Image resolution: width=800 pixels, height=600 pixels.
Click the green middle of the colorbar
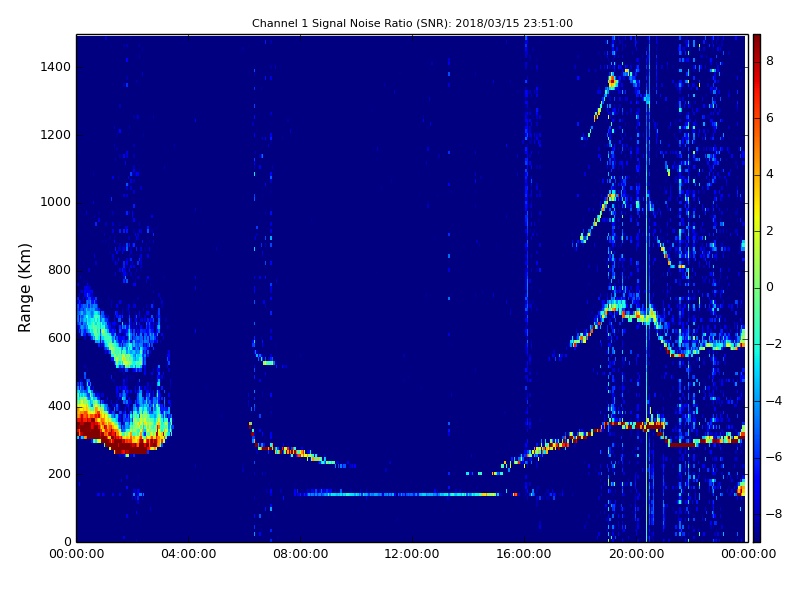point(757,288)
